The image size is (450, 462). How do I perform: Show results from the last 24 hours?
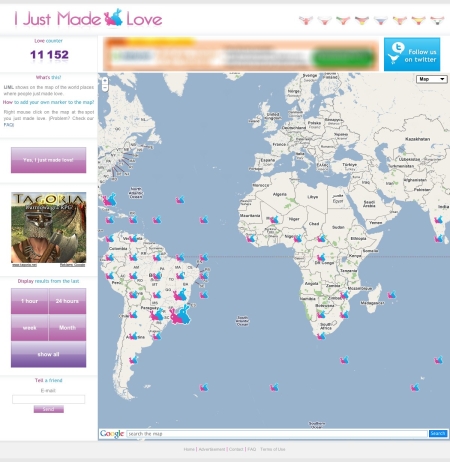(67, 301)
